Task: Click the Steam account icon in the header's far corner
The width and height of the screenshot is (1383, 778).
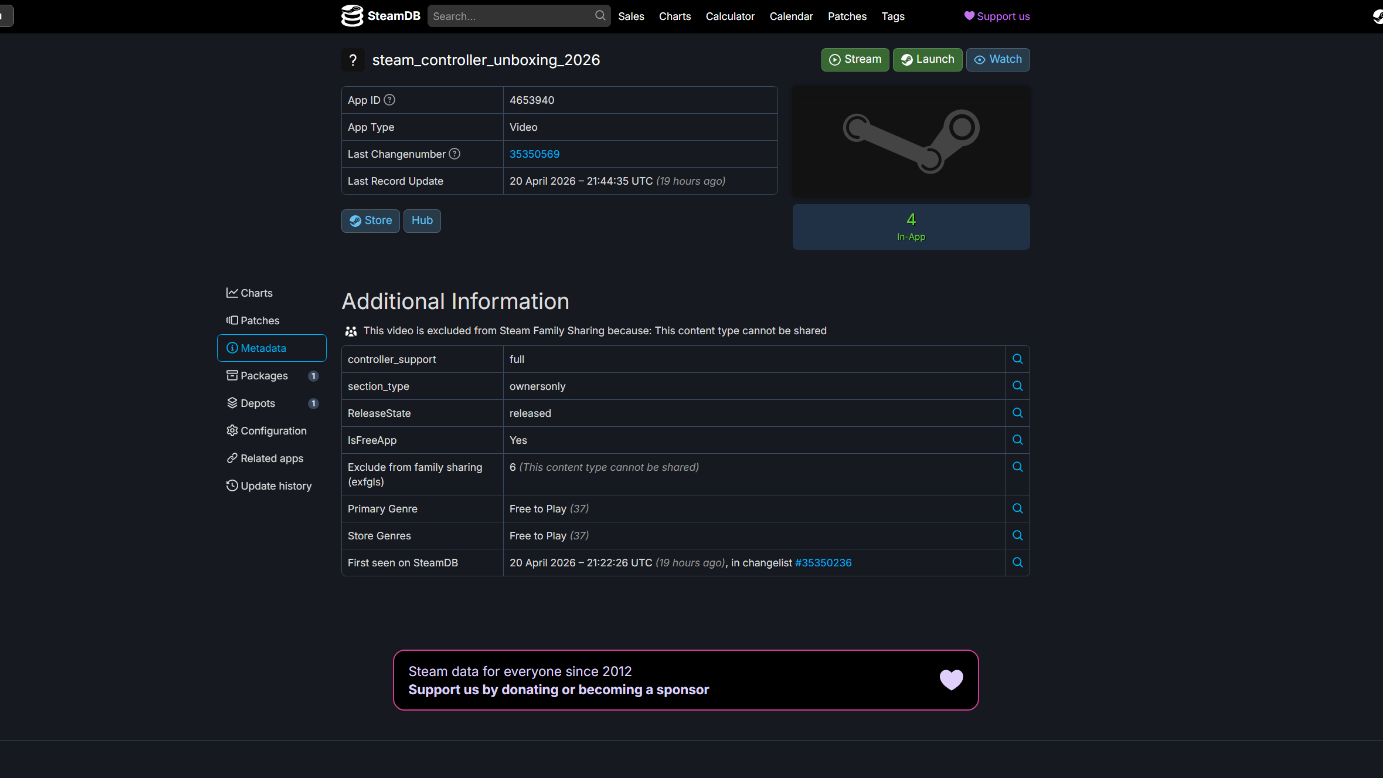Action: 1376,16
